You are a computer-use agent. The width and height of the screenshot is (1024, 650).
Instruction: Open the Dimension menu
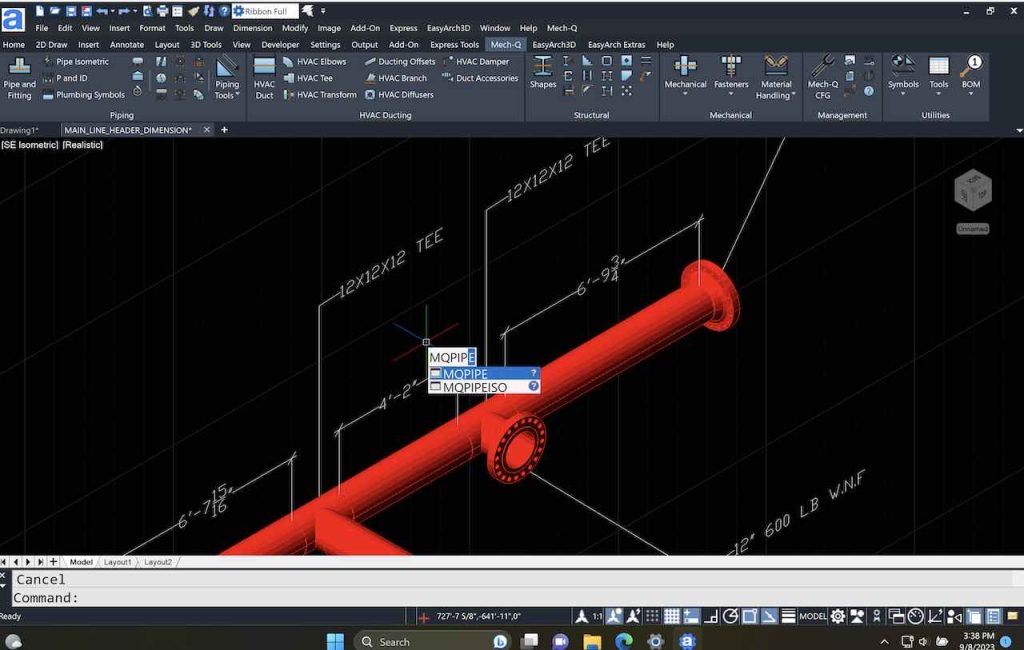252,28
